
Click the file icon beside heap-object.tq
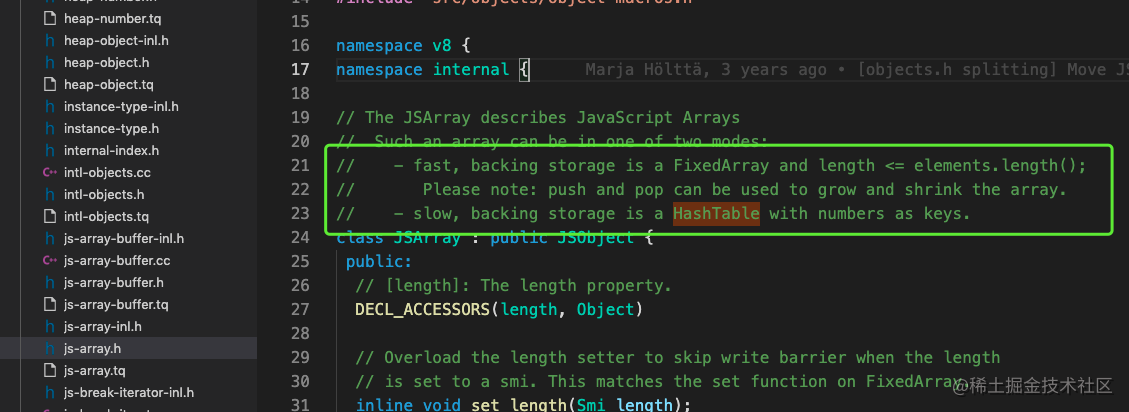click(x=49, y=84)
